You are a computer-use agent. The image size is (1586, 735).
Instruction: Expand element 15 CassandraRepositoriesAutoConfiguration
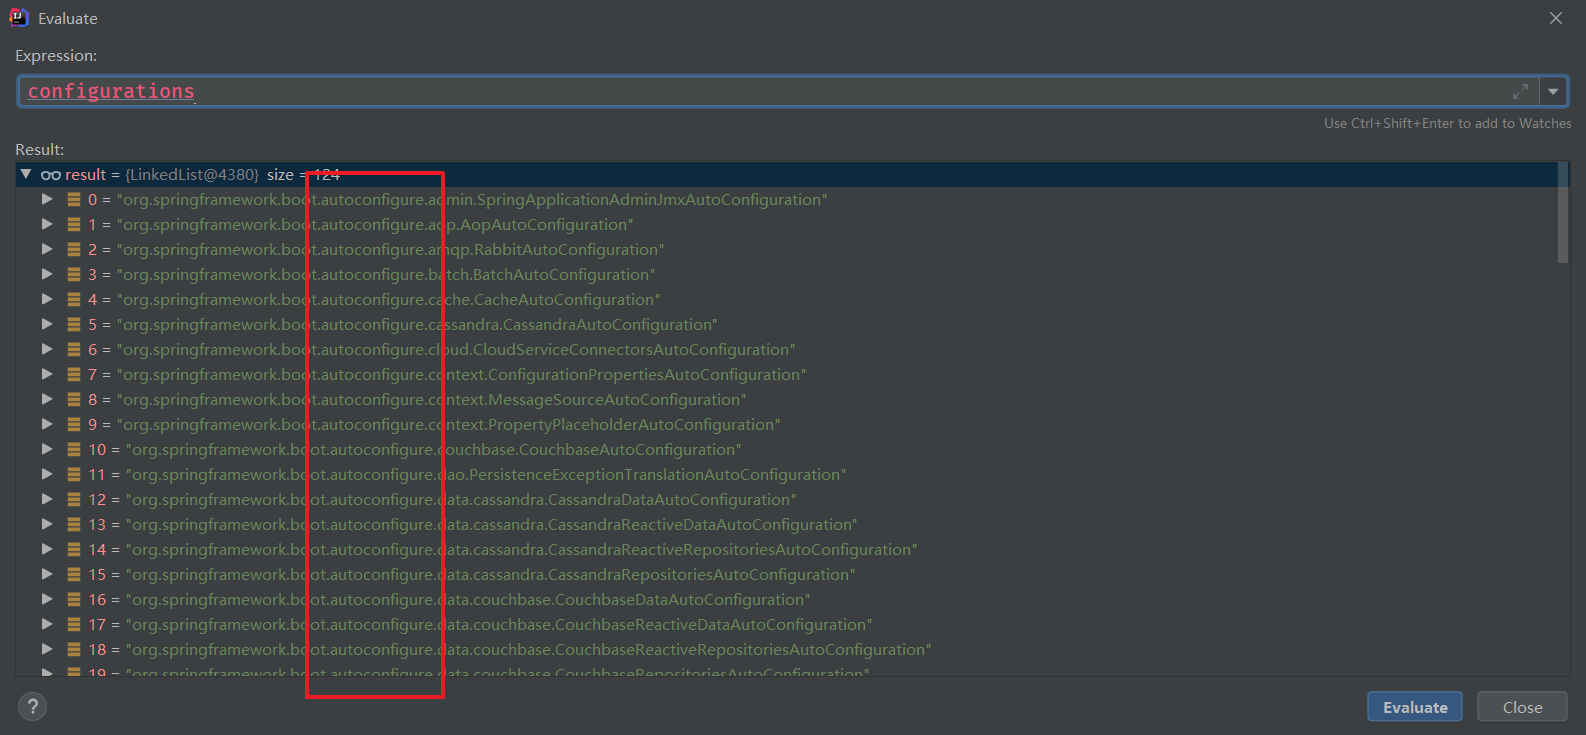coord(46,574)
